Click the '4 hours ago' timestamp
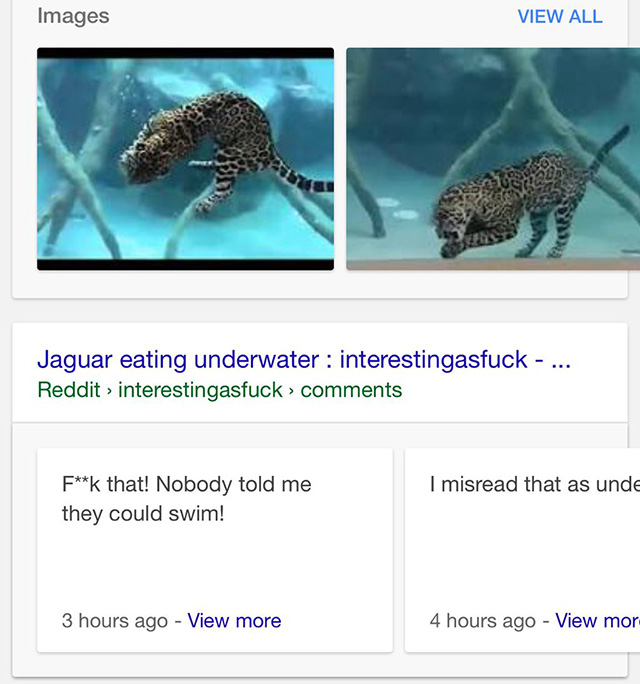 pyautogui.click(x=483, y=620)
